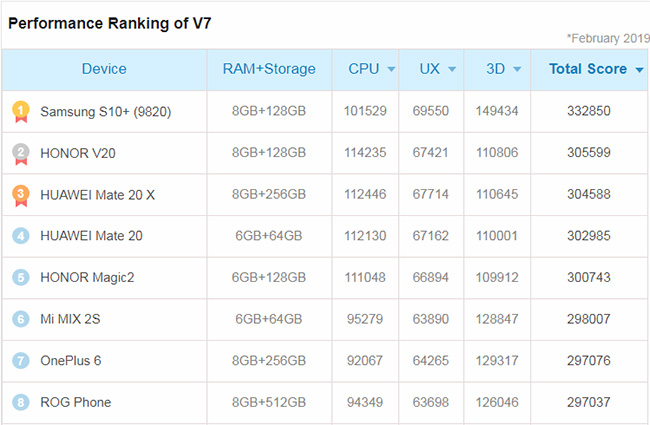Click the RAM+Storage column header

tap(269, 69)
